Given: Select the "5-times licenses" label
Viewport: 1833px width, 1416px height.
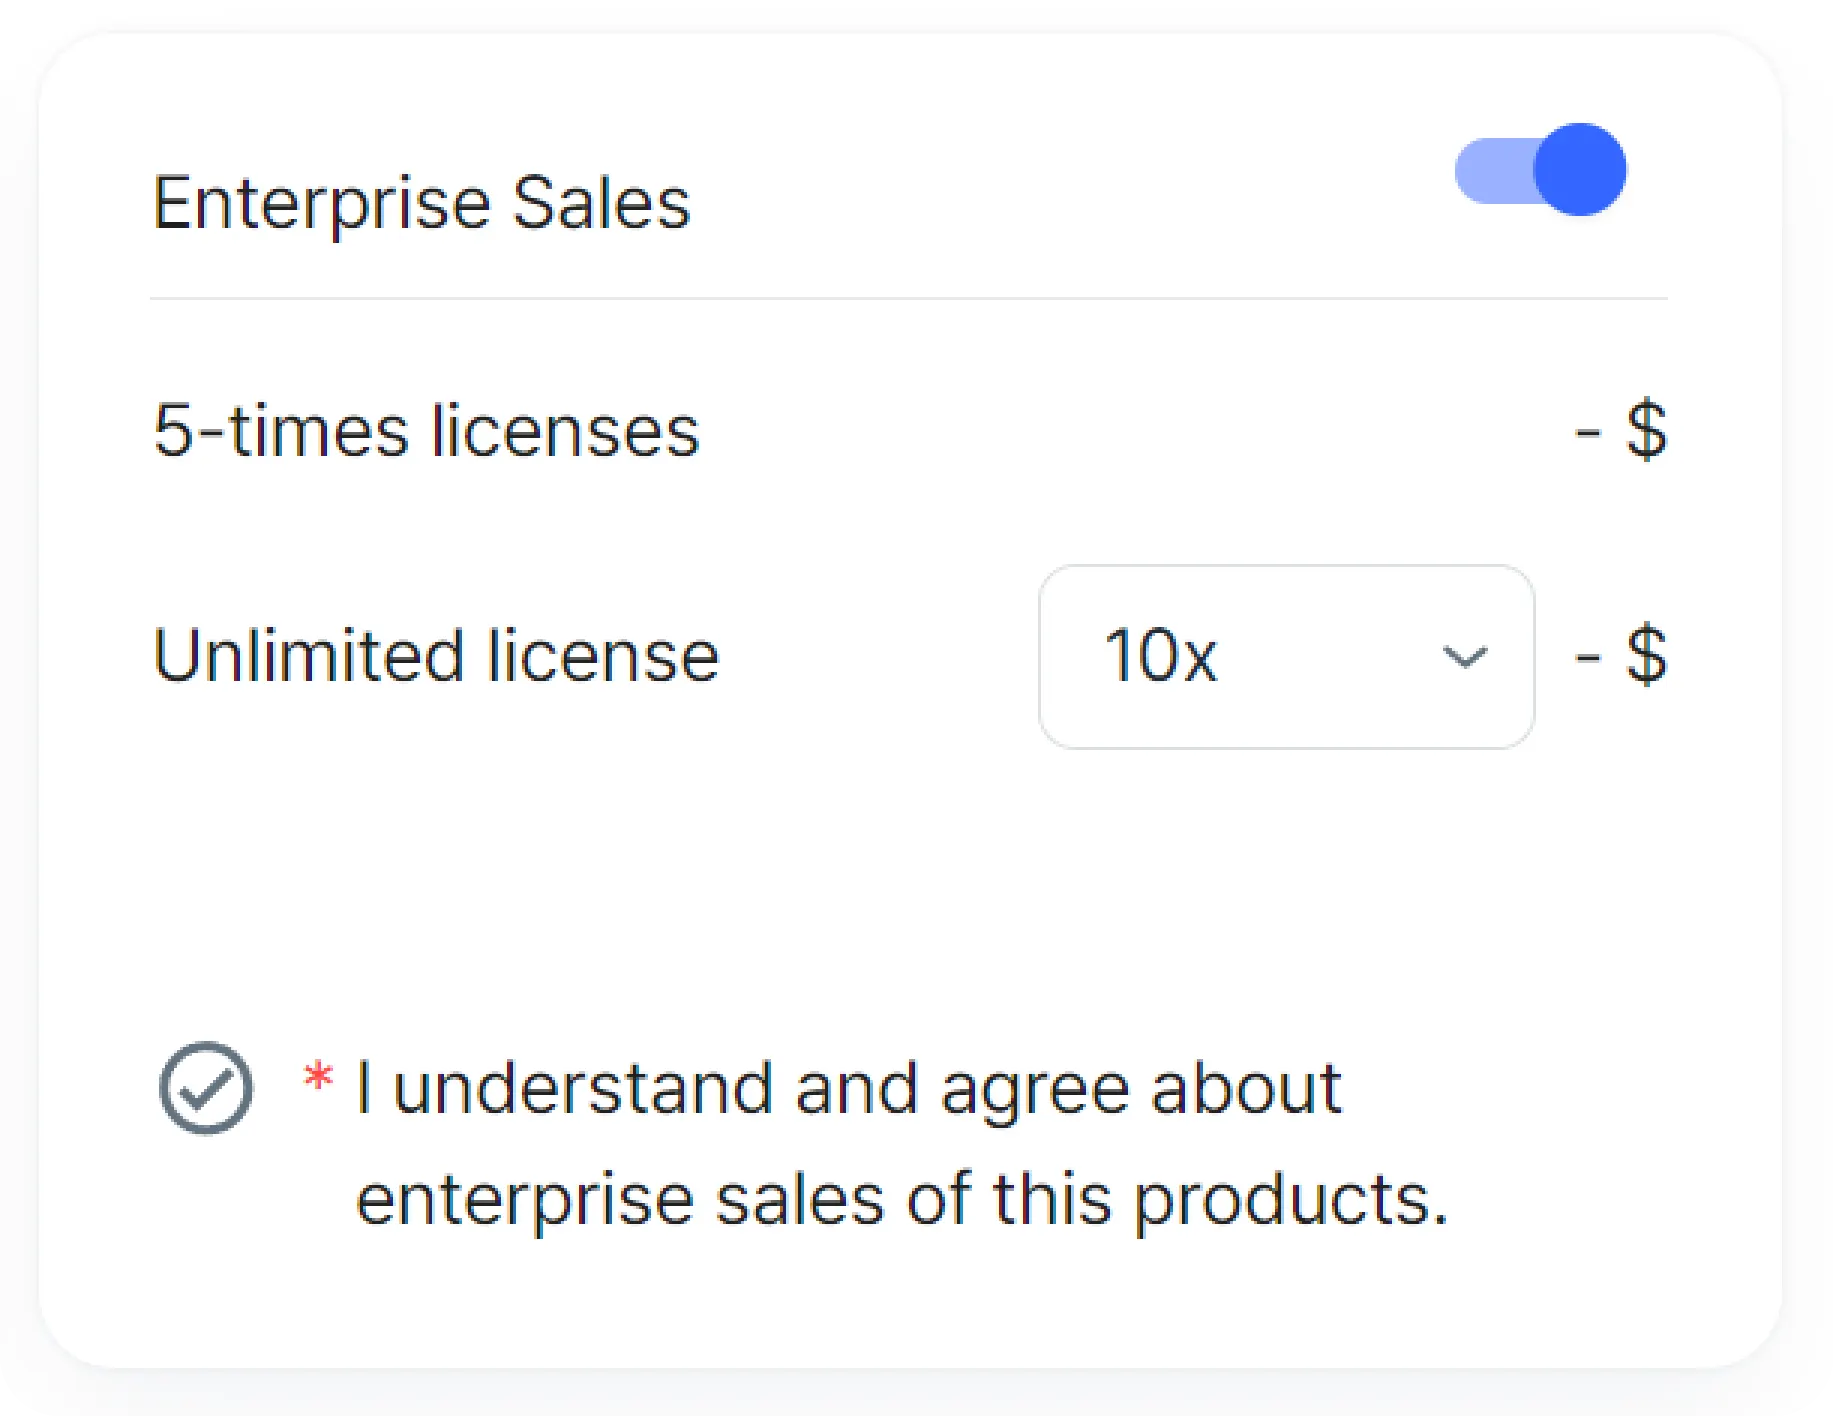Looking at the screenshot, I should (426, 431).
